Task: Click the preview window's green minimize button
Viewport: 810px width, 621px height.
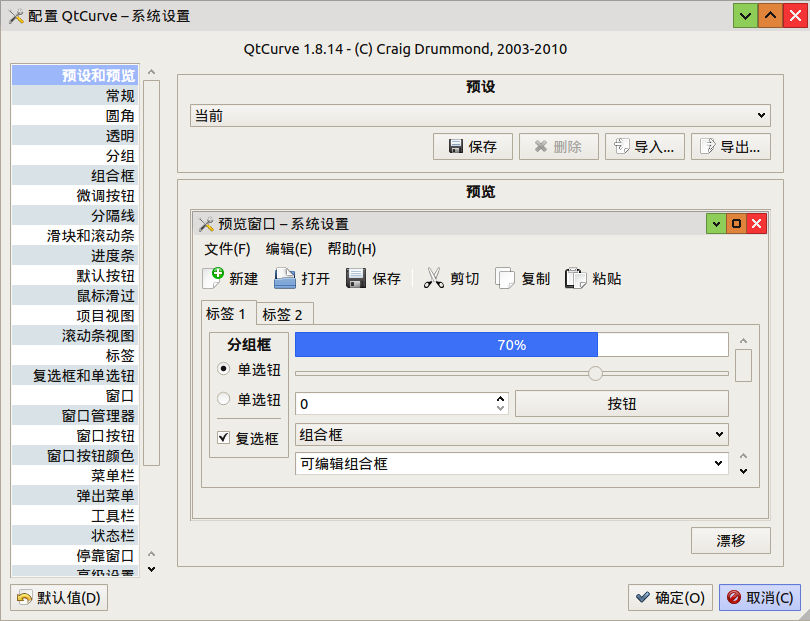Action: coord(716,224)
